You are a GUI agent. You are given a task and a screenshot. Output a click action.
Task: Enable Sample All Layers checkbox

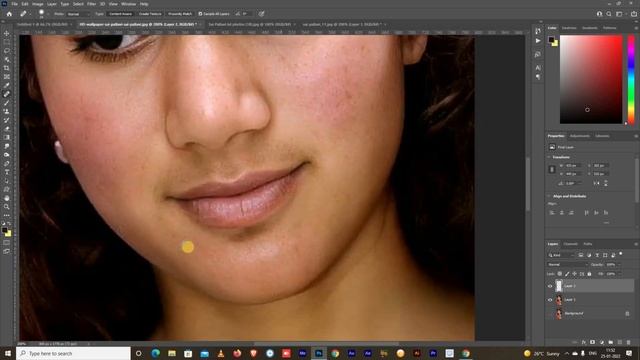tap(200, 14)
